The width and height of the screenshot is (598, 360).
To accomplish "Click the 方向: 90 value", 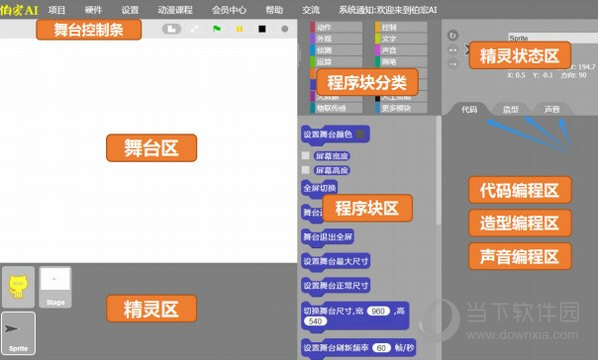I will [573, 75].
